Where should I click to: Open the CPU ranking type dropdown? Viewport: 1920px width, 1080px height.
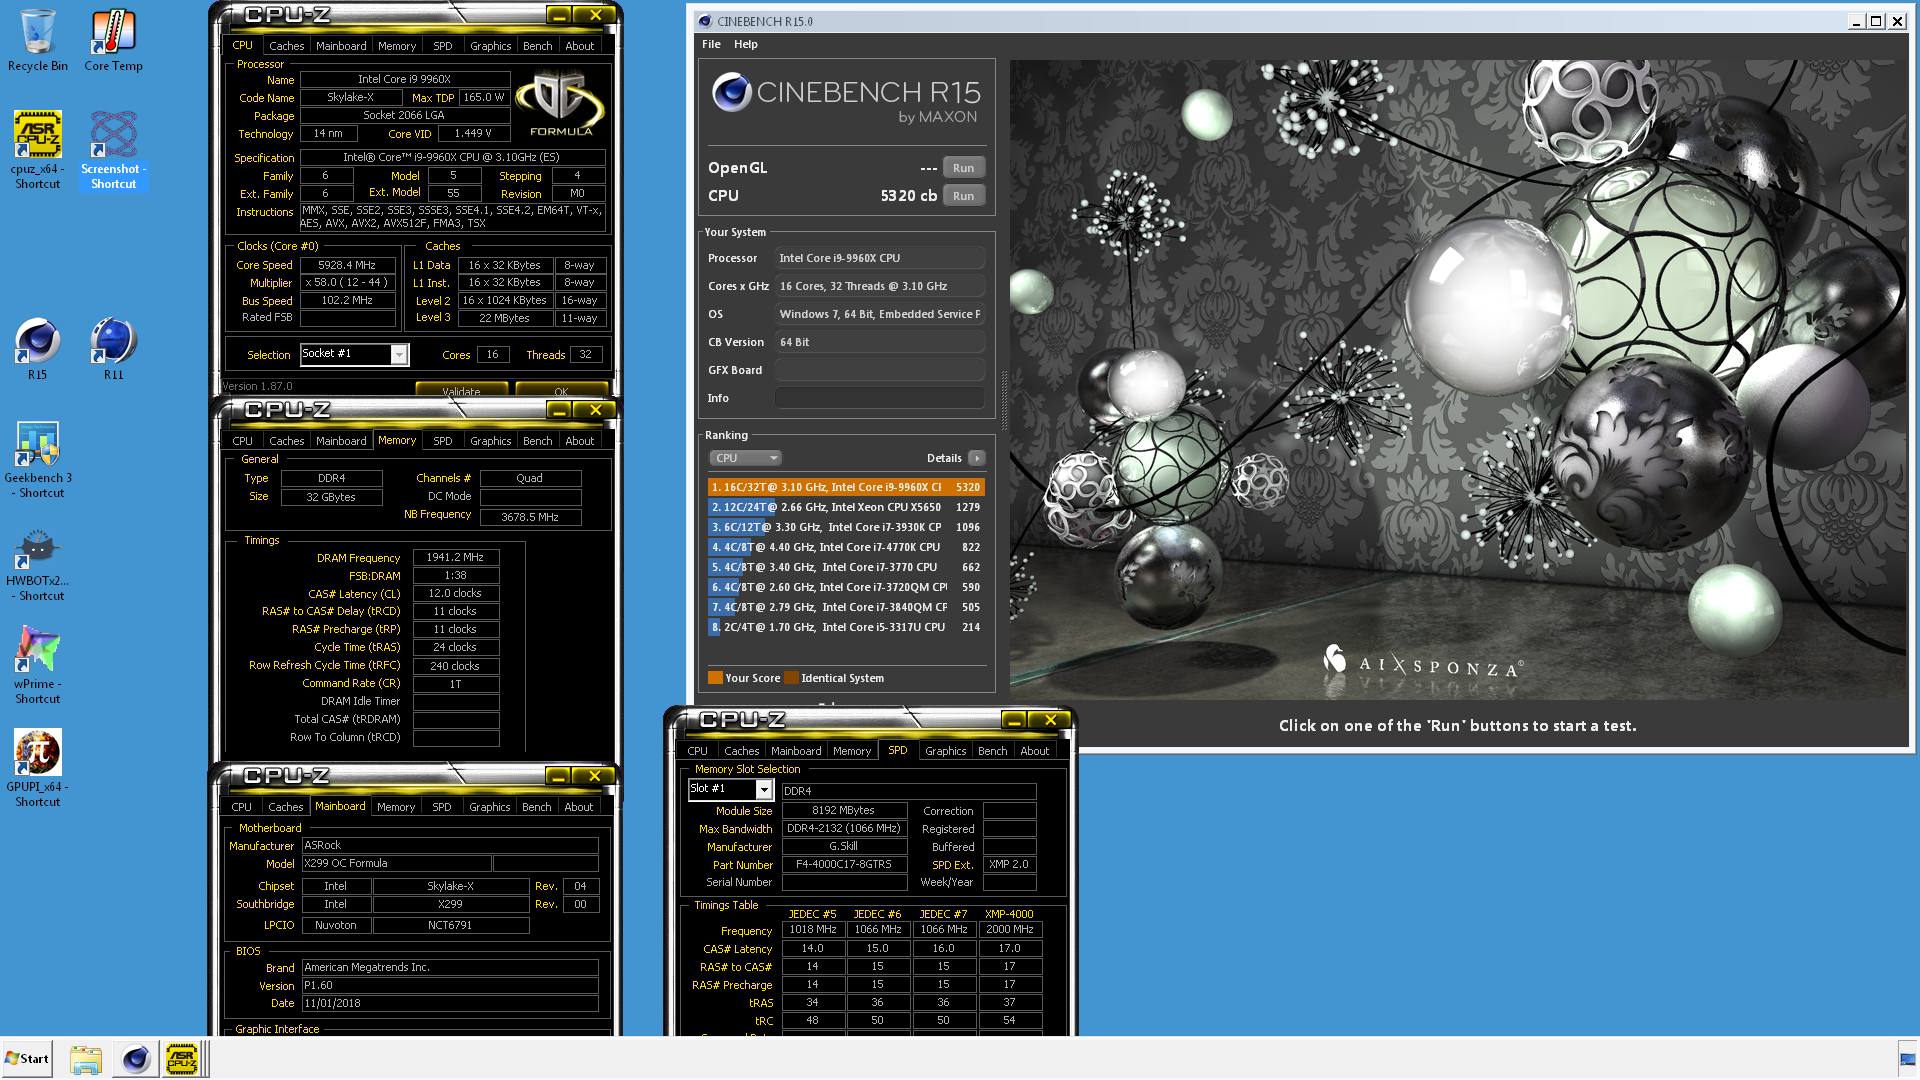coord(745,458)
